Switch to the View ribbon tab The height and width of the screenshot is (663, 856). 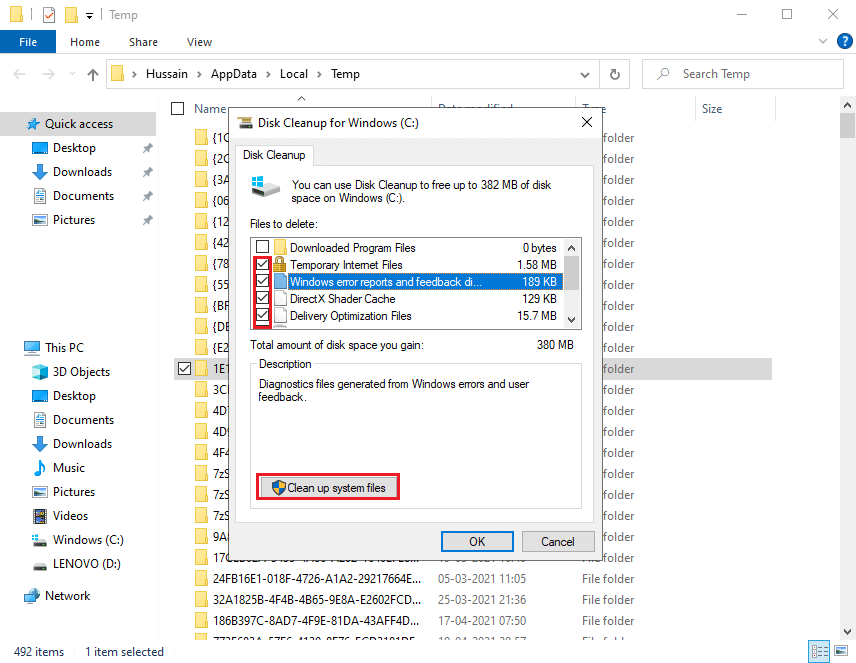(x=199, y=42)
